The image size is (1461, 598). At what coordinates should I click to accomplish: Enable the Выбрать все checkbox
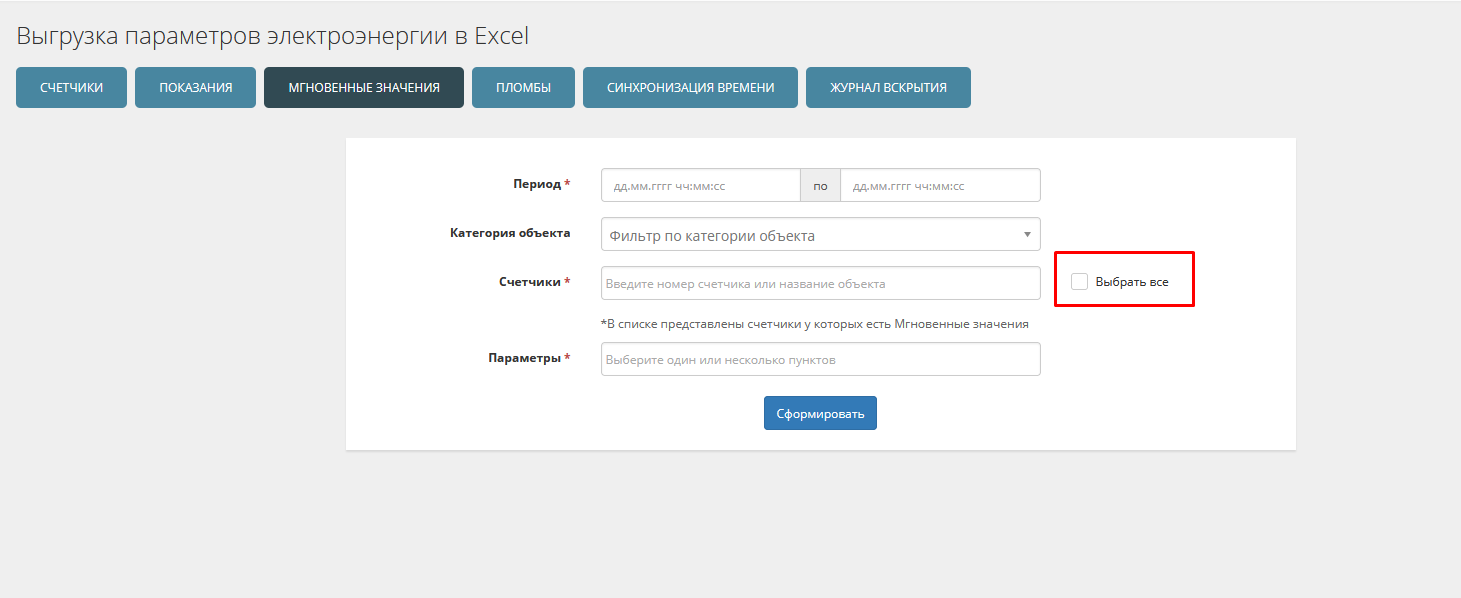[1079, 282]
